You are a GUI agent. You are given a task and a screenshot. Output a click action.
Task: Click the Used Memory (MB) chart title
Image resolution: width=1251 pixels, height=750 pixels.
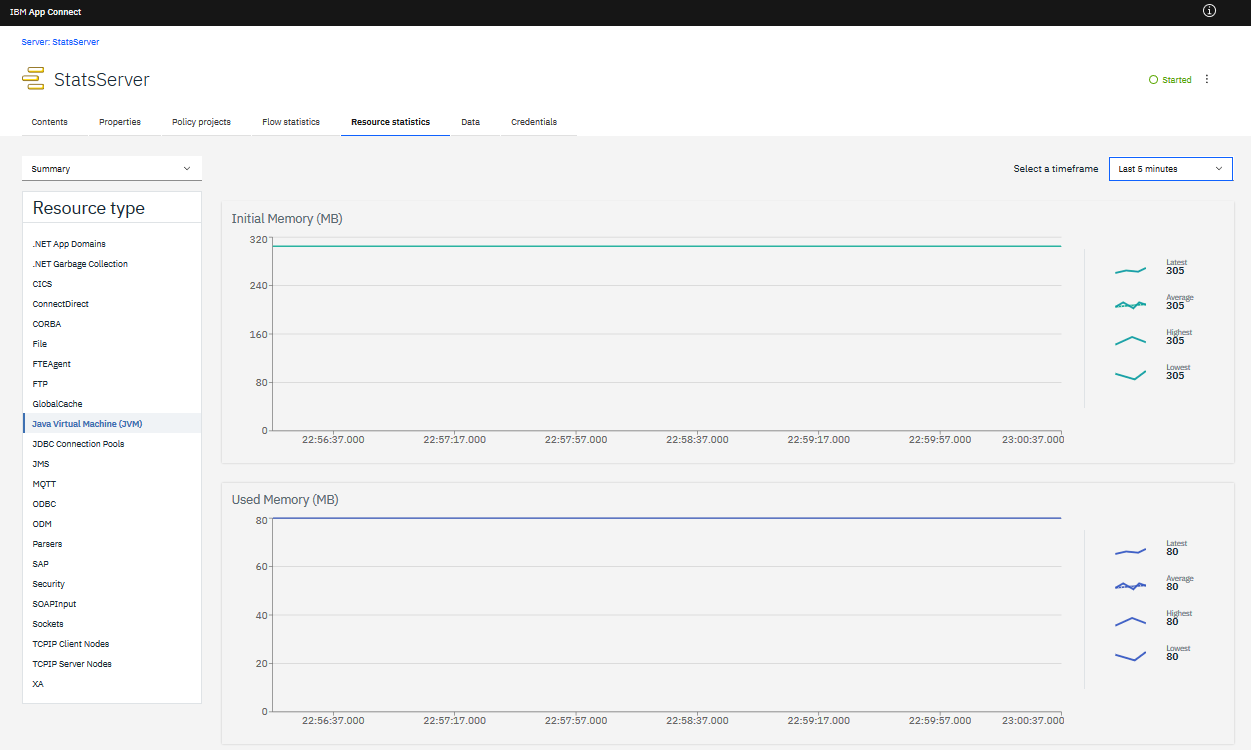285,499
